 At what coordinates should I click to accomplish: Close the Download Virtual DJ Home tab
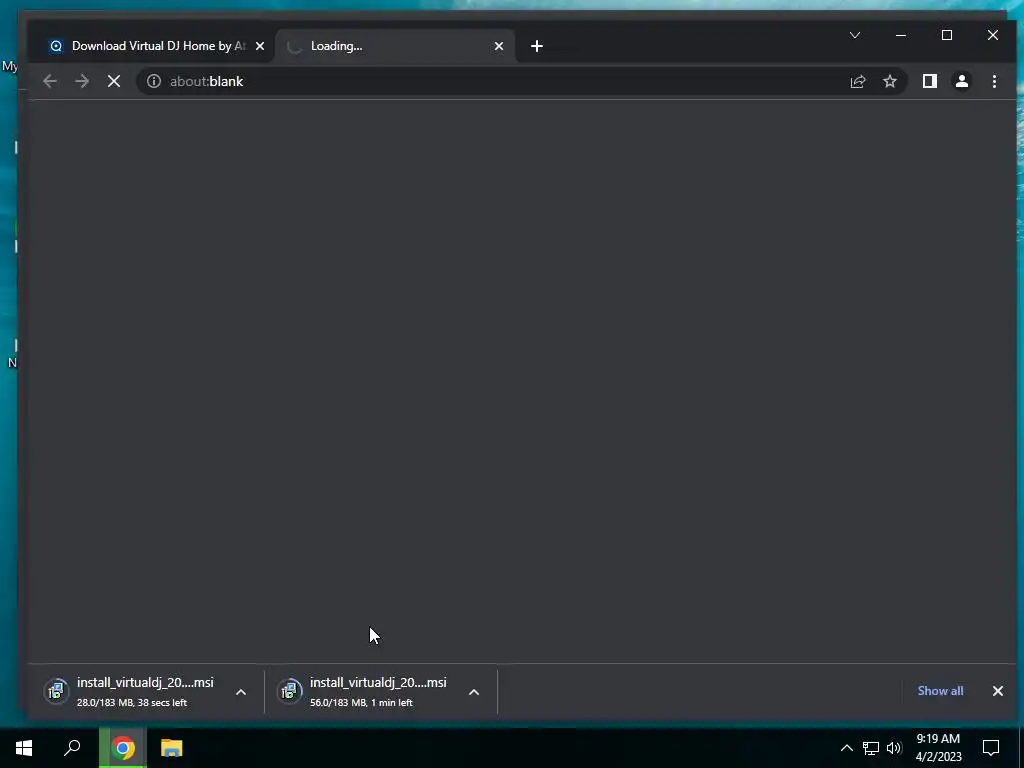point(260,46)
